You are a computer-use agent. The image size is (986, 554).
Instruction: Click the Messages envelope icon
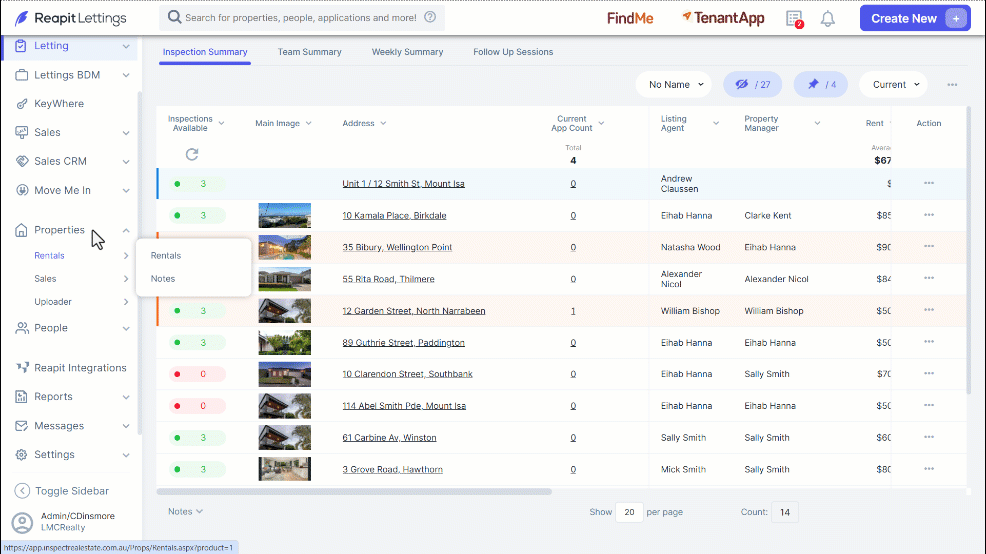tap(21, 426)
